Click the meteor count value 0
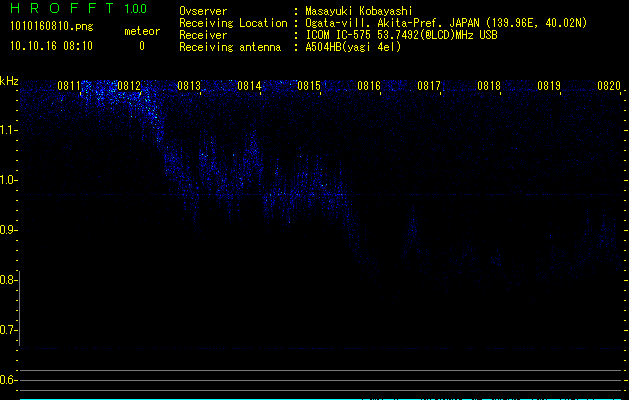629x400 pixels. [x=142, y=46]
